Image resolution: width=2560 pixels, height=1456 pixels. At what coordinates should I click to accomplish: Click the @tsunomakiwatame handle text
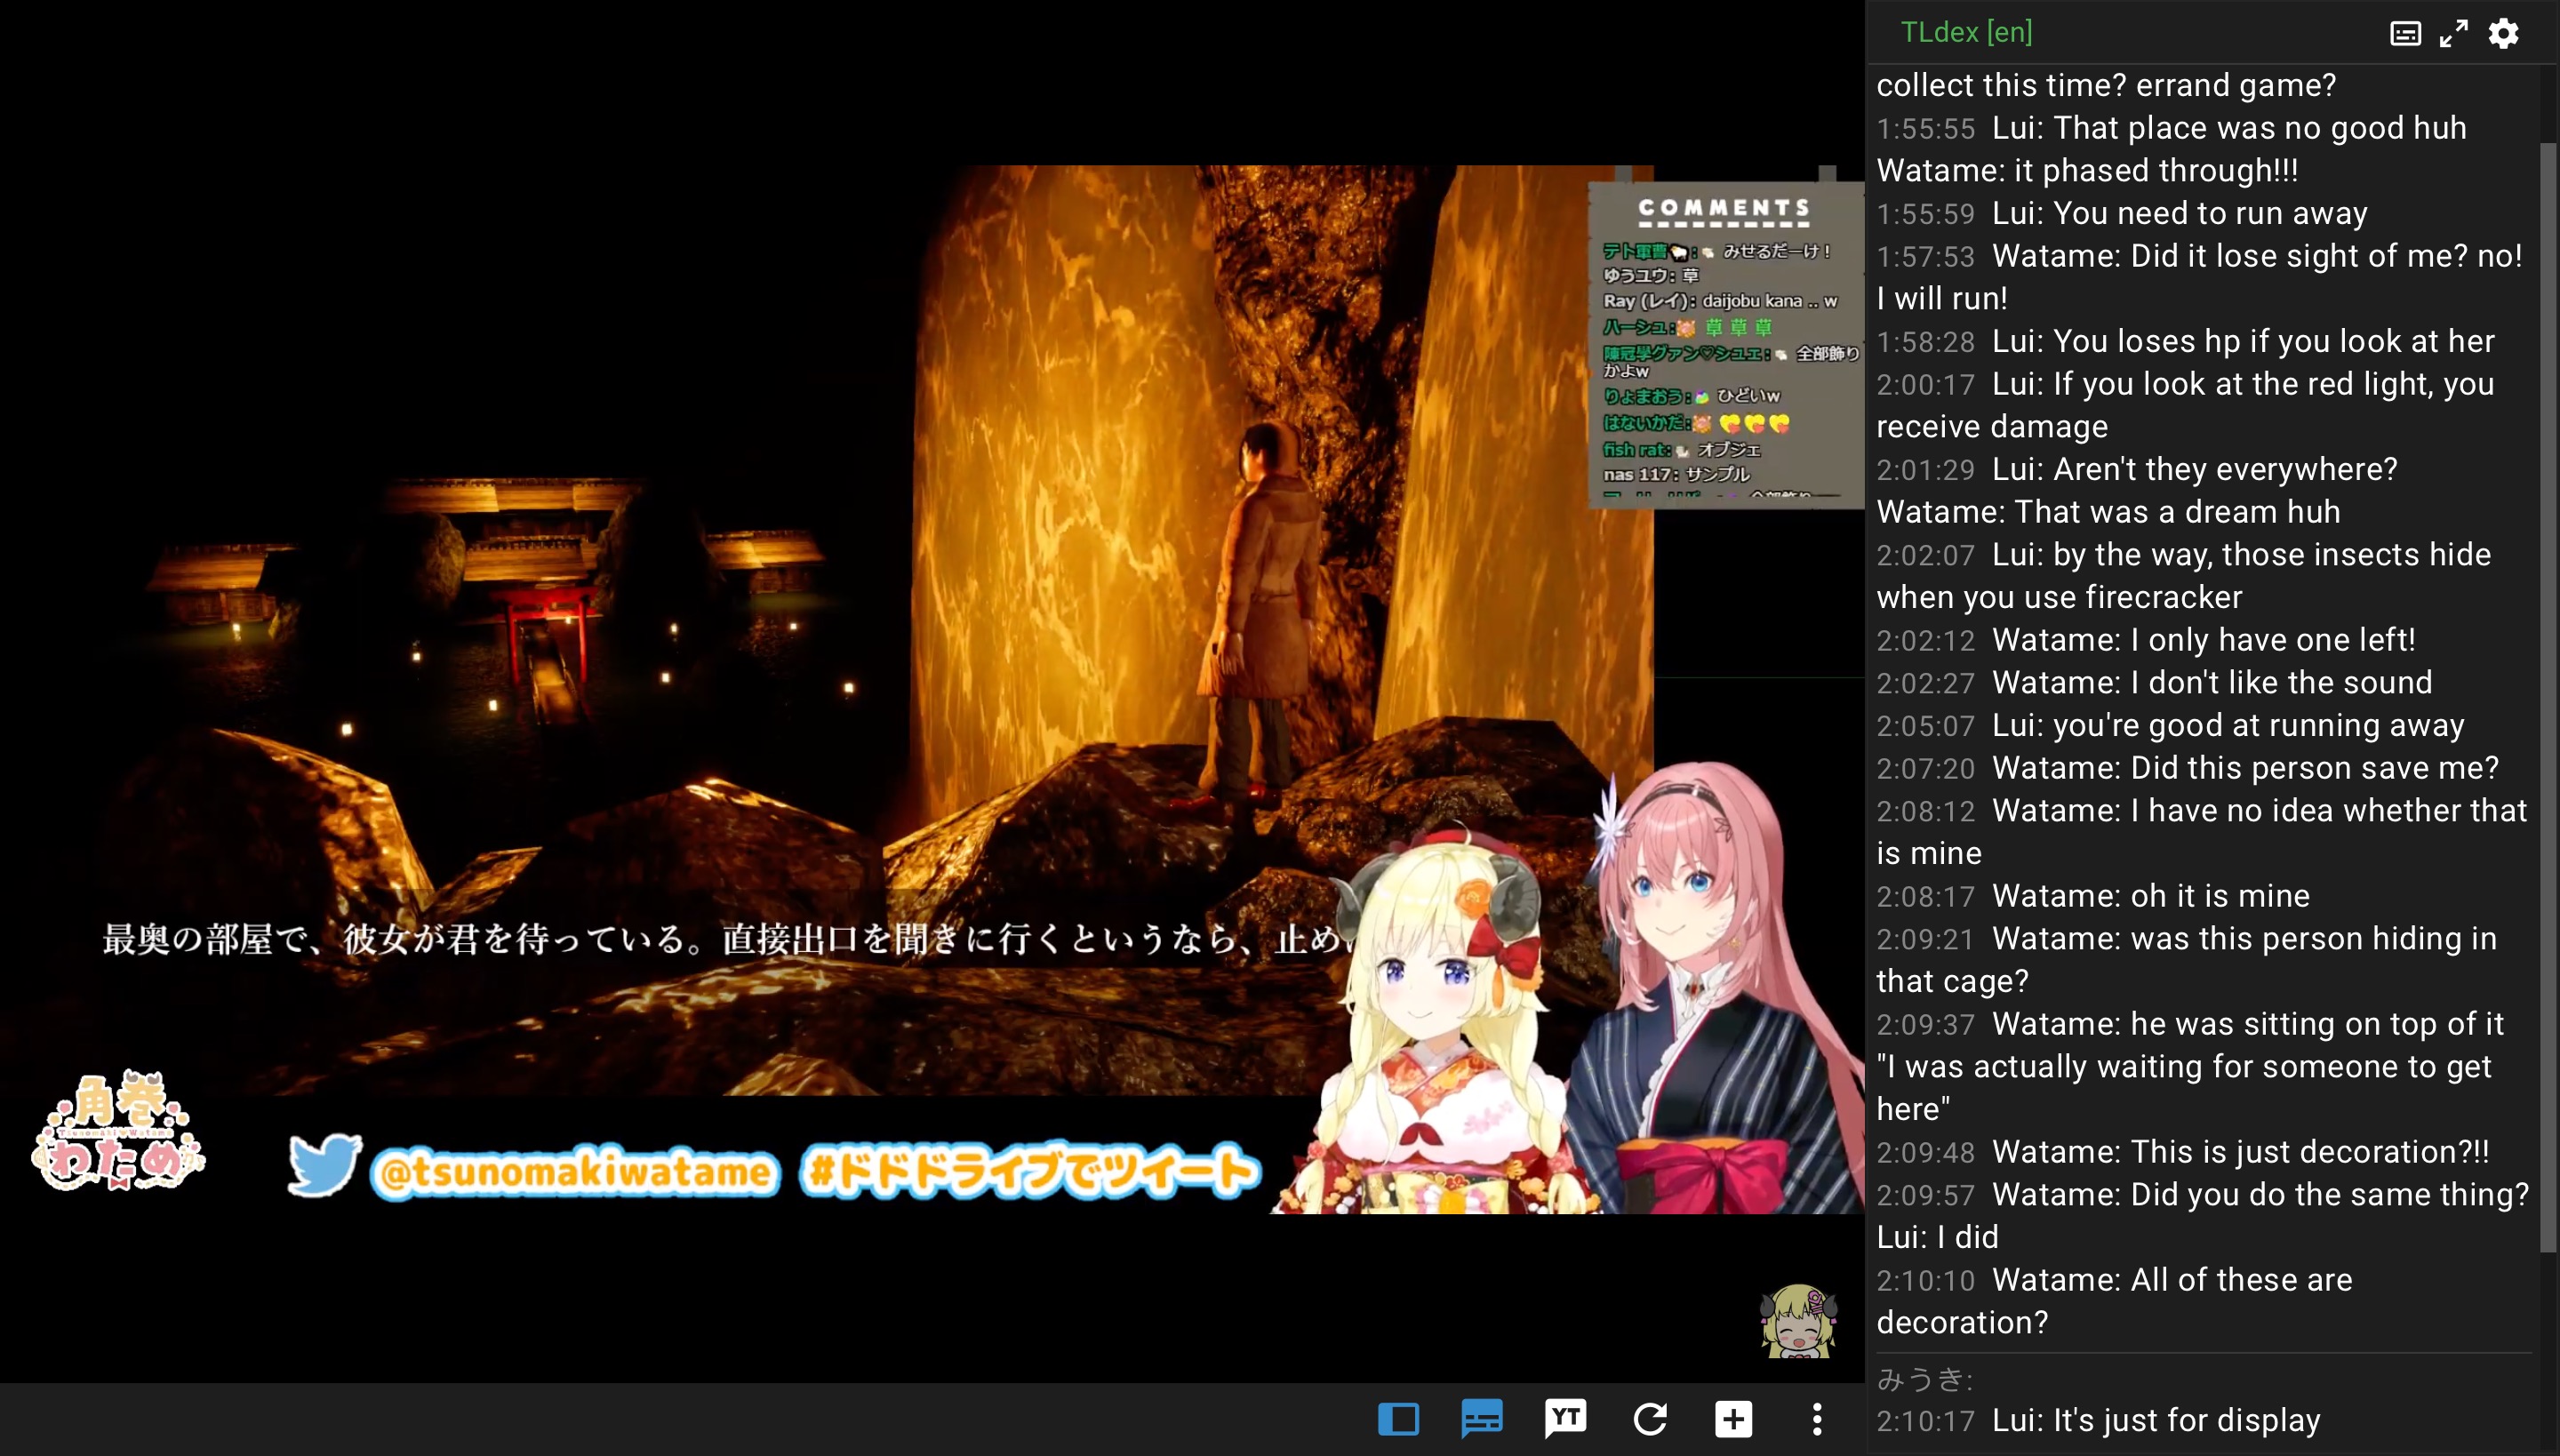coord(574,1171)
